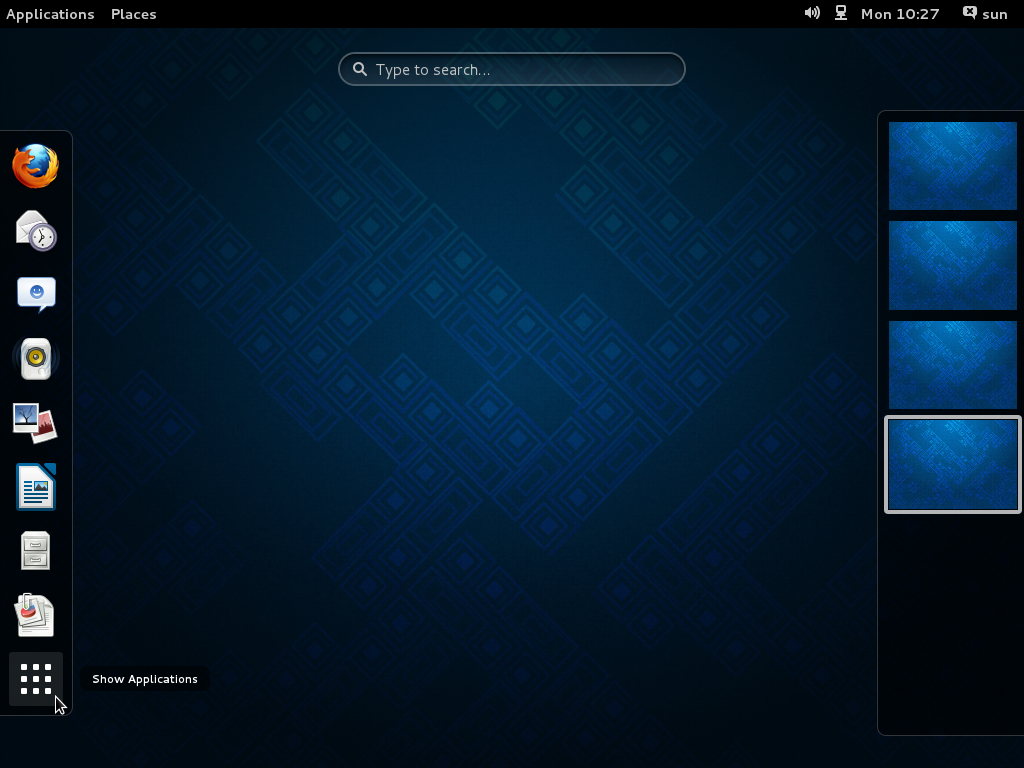Open the Shotwell photo manager

(x=35, y=422)
